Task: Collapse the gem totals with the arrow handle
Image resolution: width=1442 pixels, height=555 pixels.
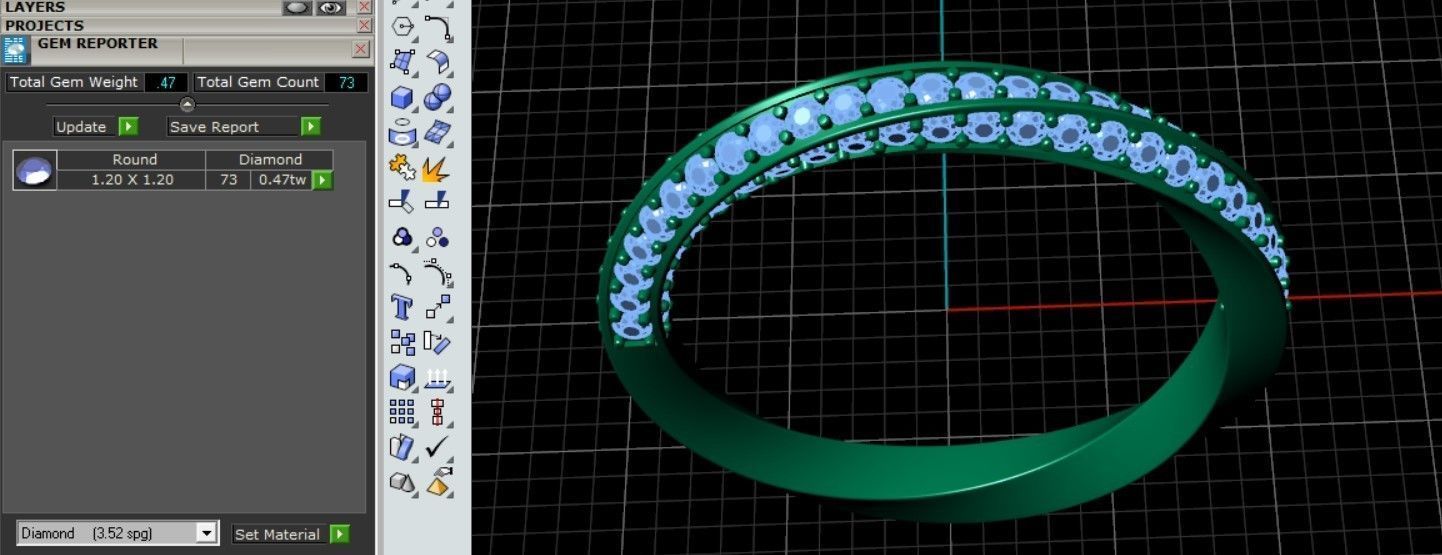Action: click(187, 104)
